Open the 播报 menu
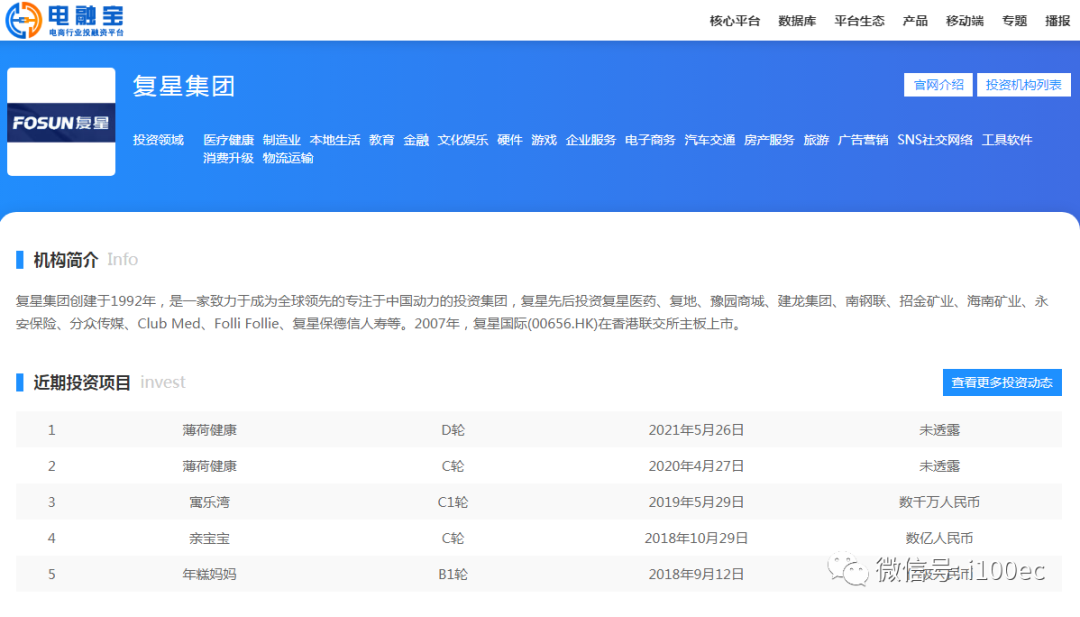The width and height of the screenshot is (1080, 617). click(x=1057, y=21)
